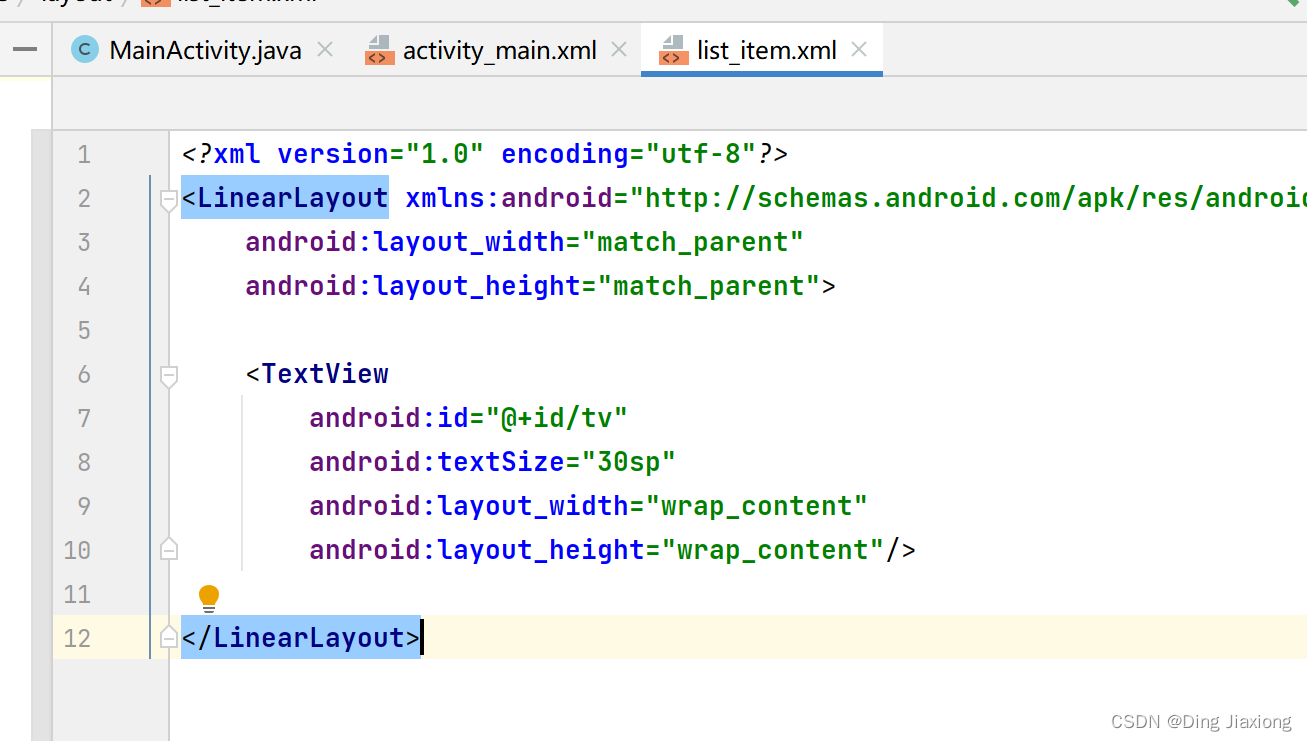
Task: Click the layout_height="match_parent" attribute
Action: [533, 286]
